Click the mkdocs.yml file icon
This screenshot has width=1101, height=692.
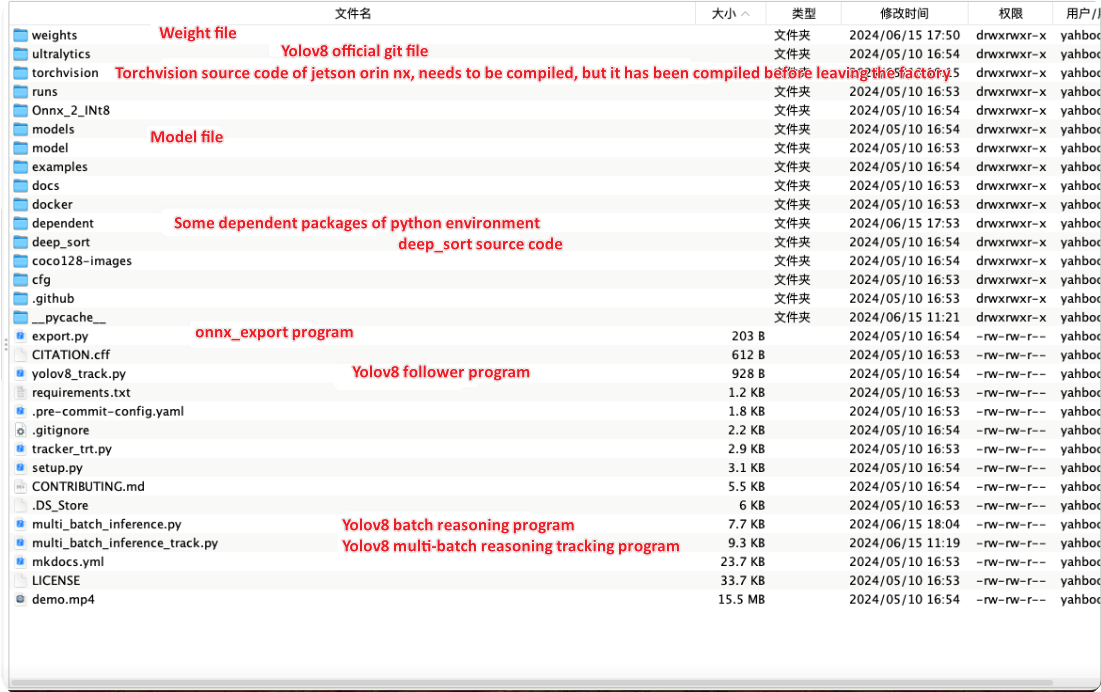20,562
